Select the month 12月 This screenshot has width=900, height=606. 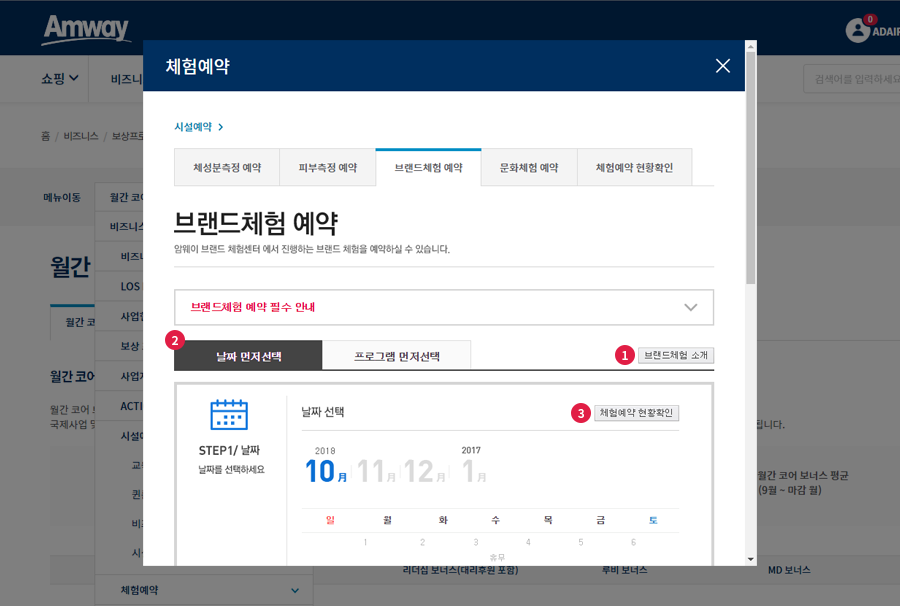(x=425, y=471)
